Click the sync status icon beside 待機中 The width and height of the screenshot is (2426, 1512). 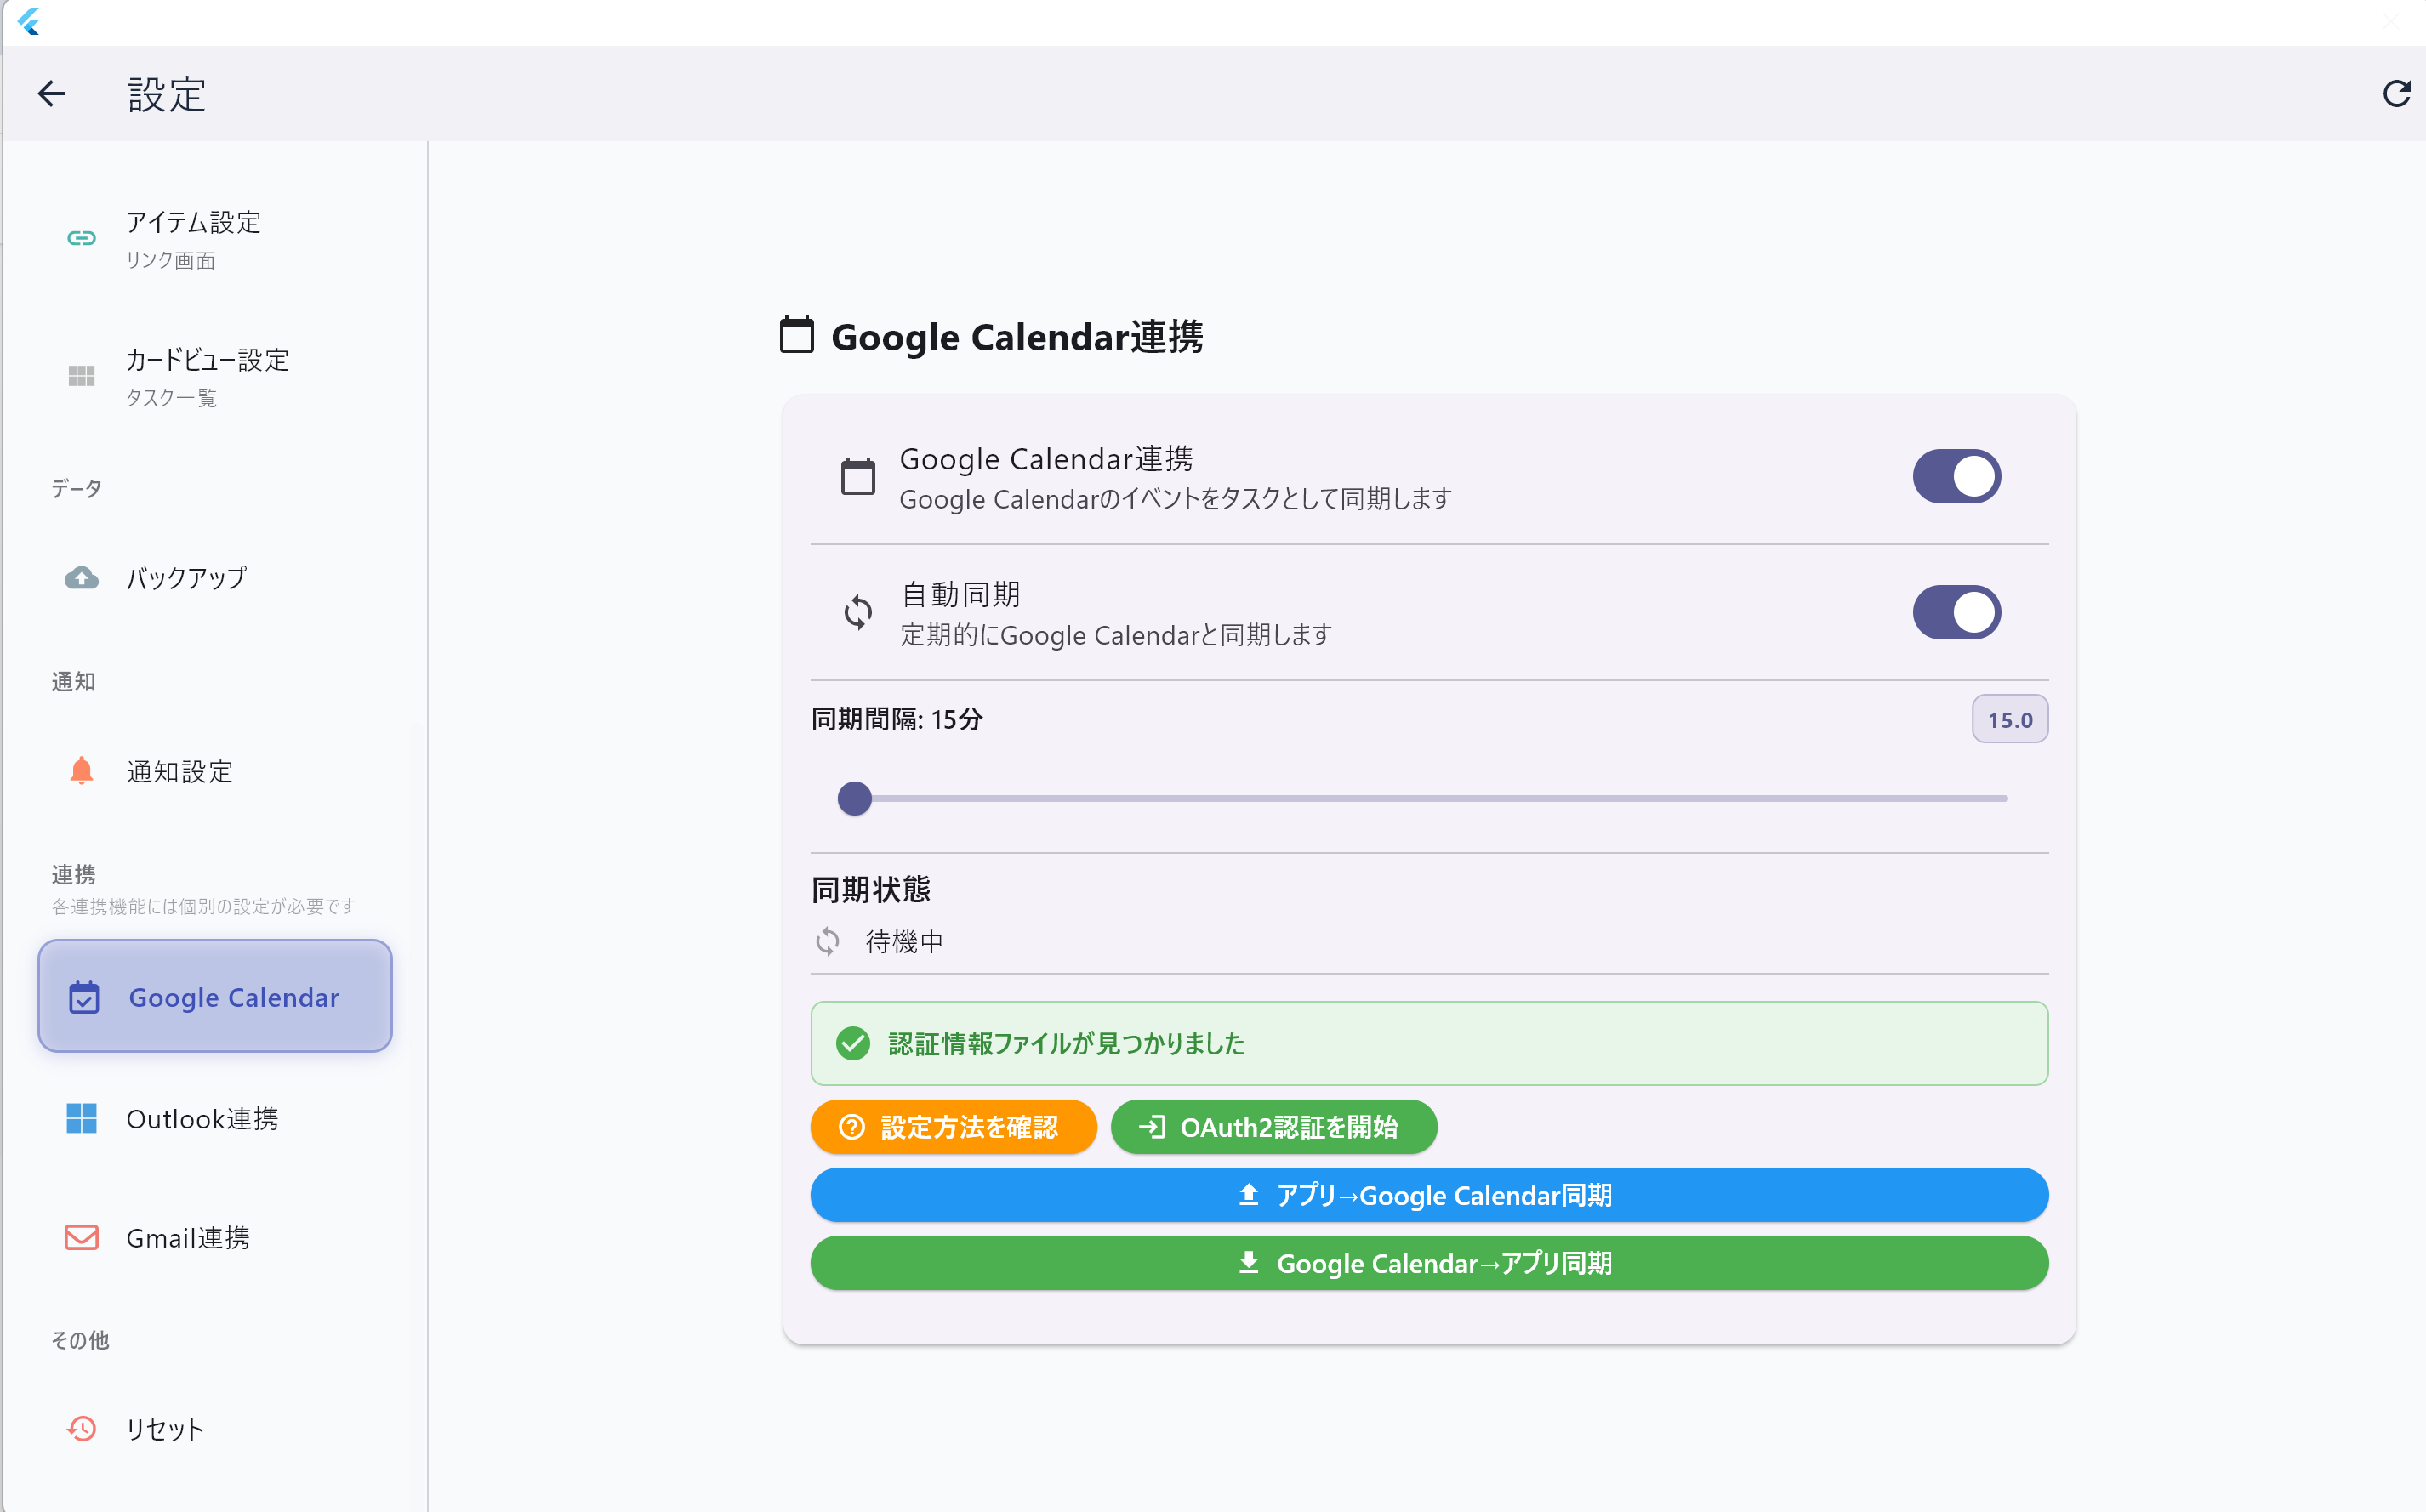coord(828,940)
